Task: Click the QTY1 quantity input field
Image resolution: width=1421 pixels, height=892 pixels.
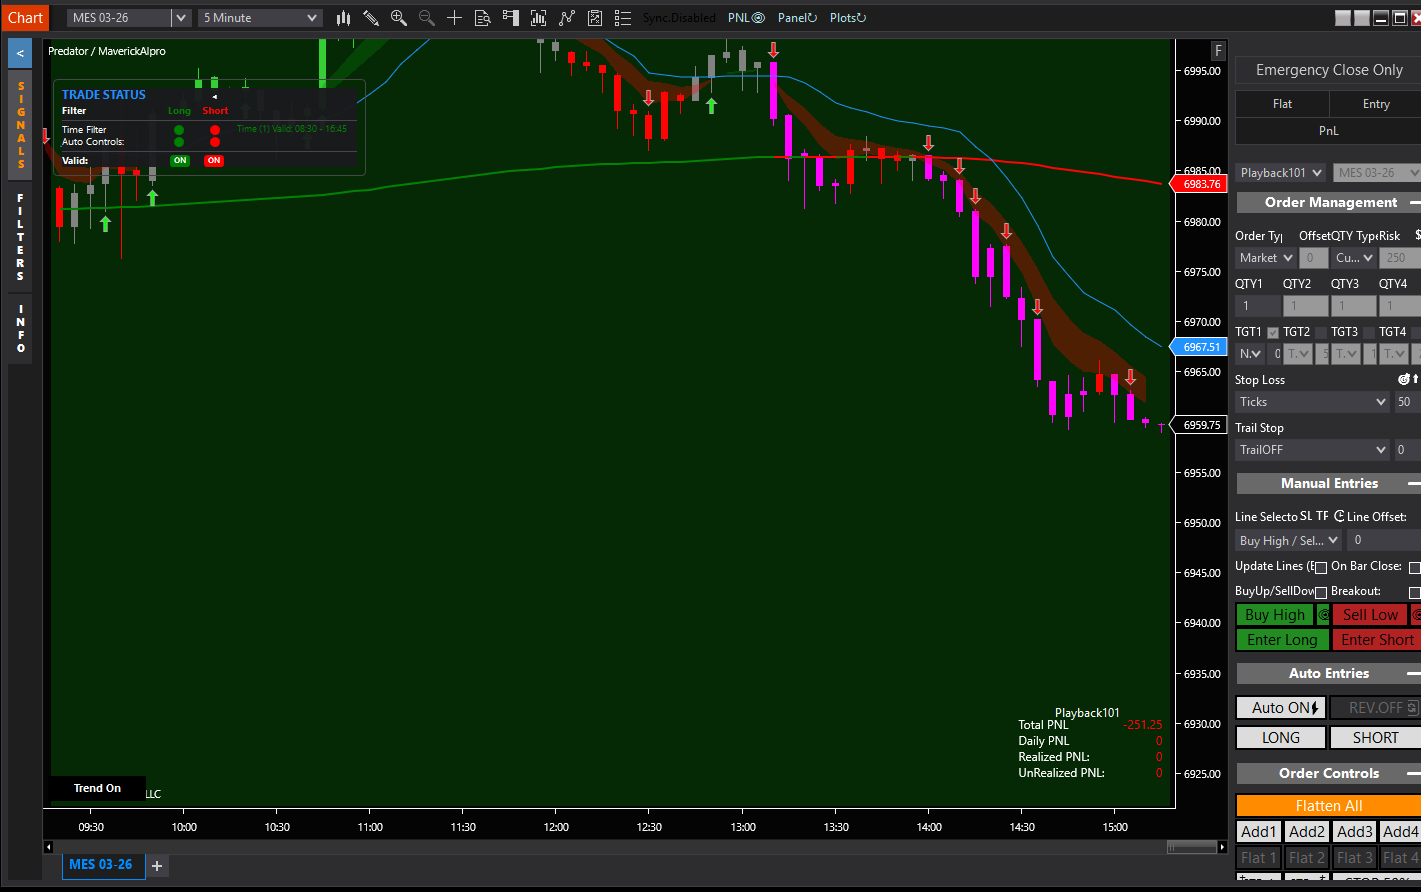Action: pyautogui.click(x=1257, y=306)
